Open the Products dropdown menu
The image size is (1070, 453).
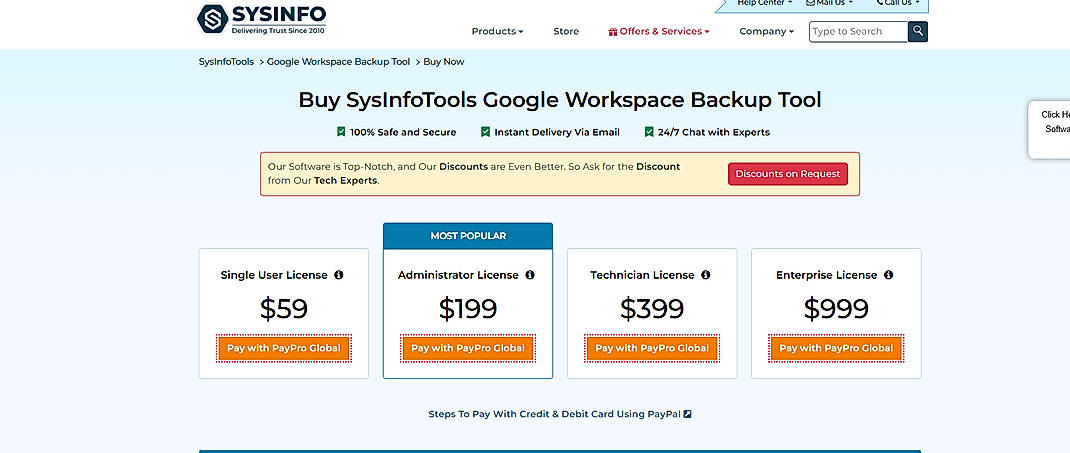point(497,31)
